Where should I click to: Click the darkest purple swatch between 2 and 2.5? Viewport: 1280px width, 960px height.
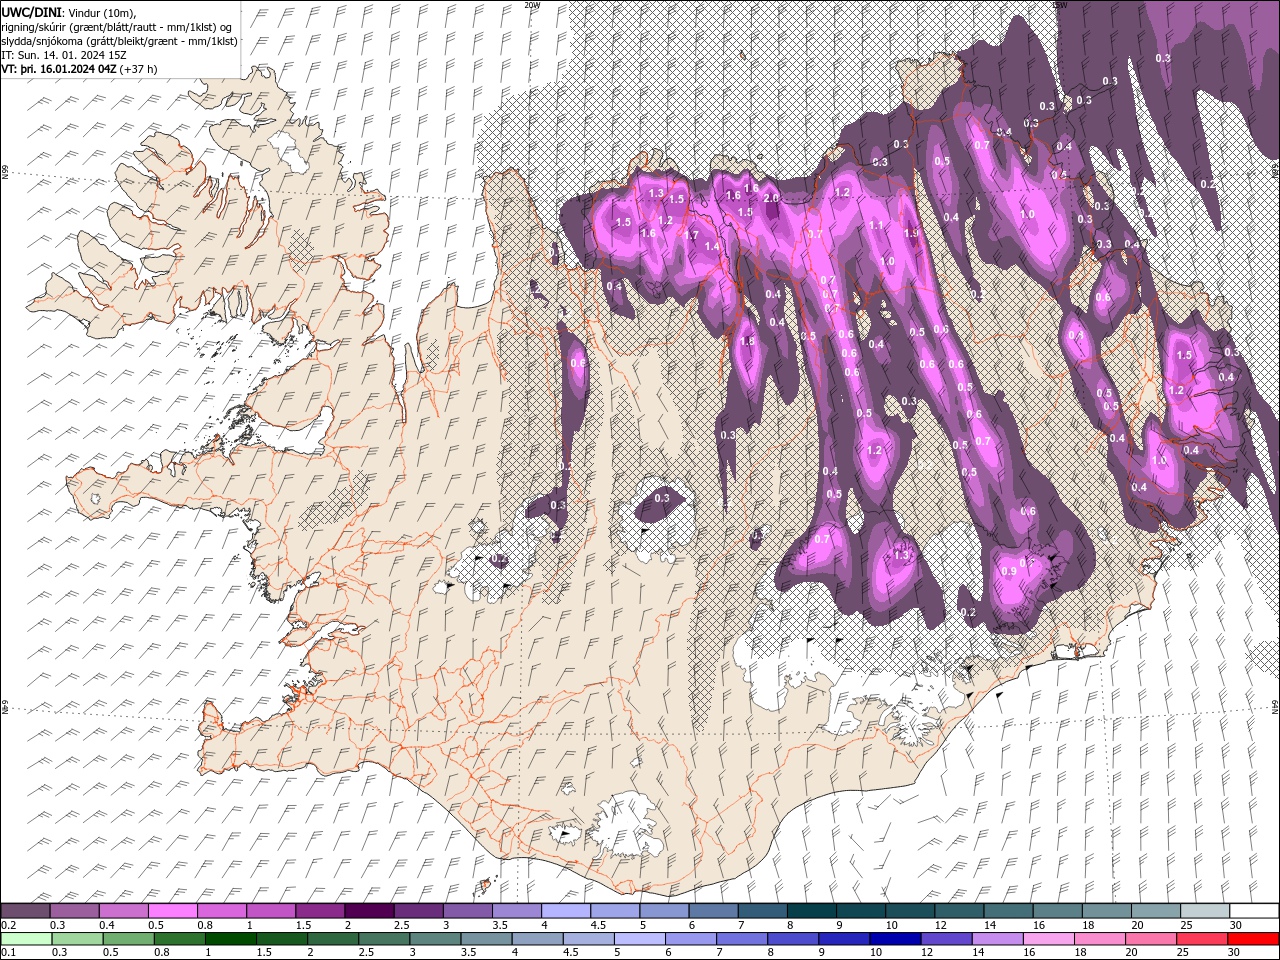tap(368, 911)
